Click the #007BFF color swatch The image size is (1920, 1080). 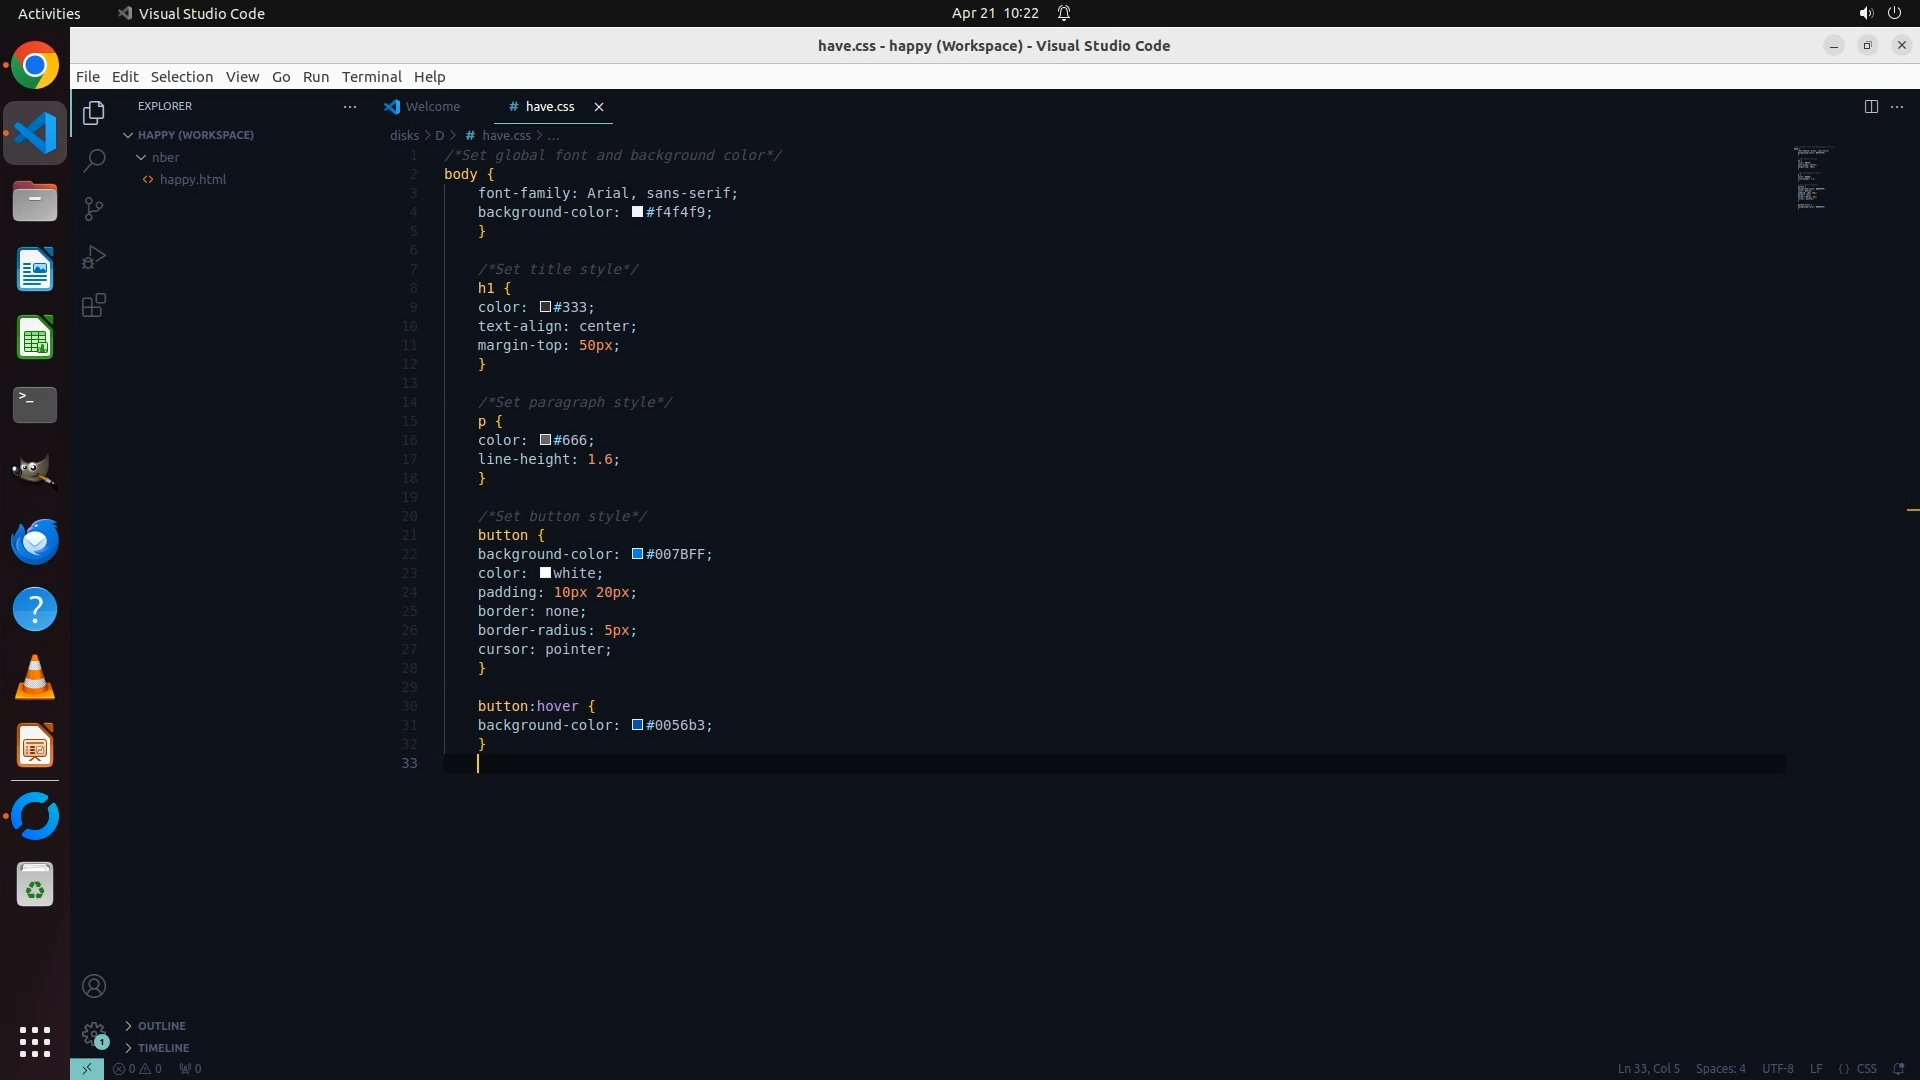(x=637, y=554)
